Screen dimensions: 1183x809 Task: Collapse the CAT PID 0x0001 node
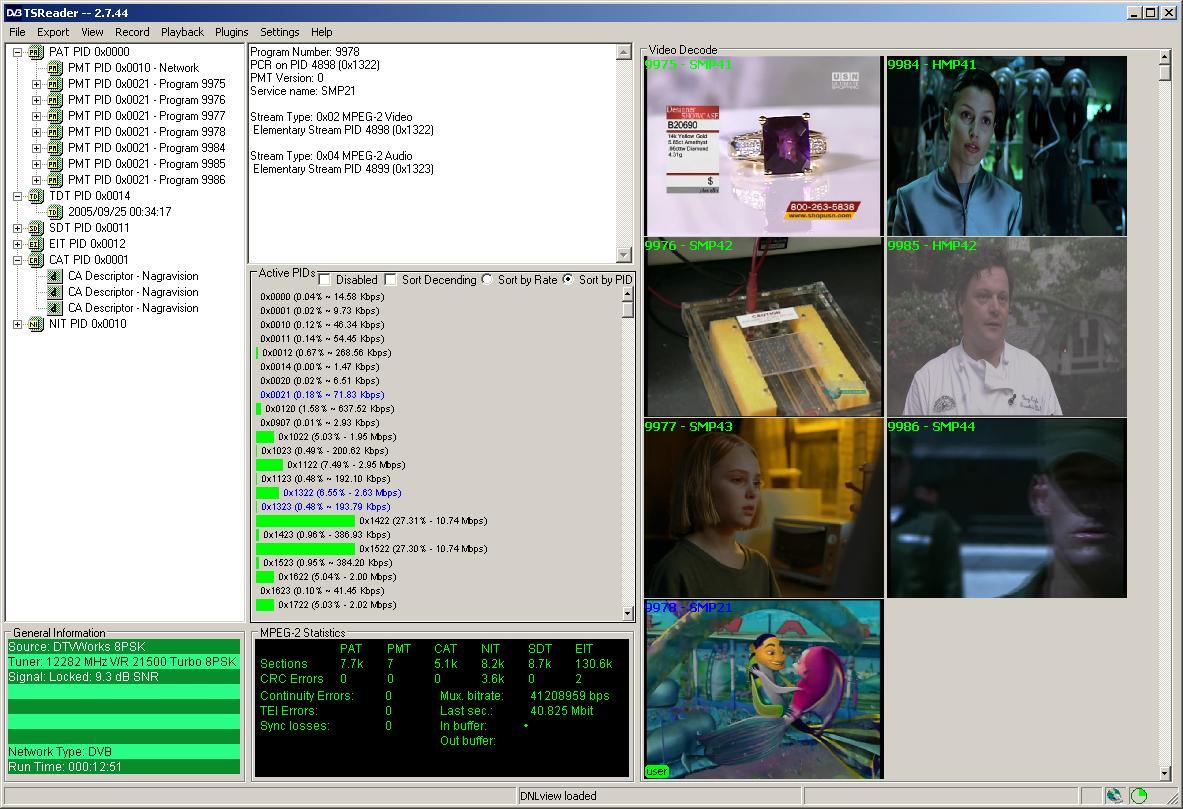tap(17, 260)
